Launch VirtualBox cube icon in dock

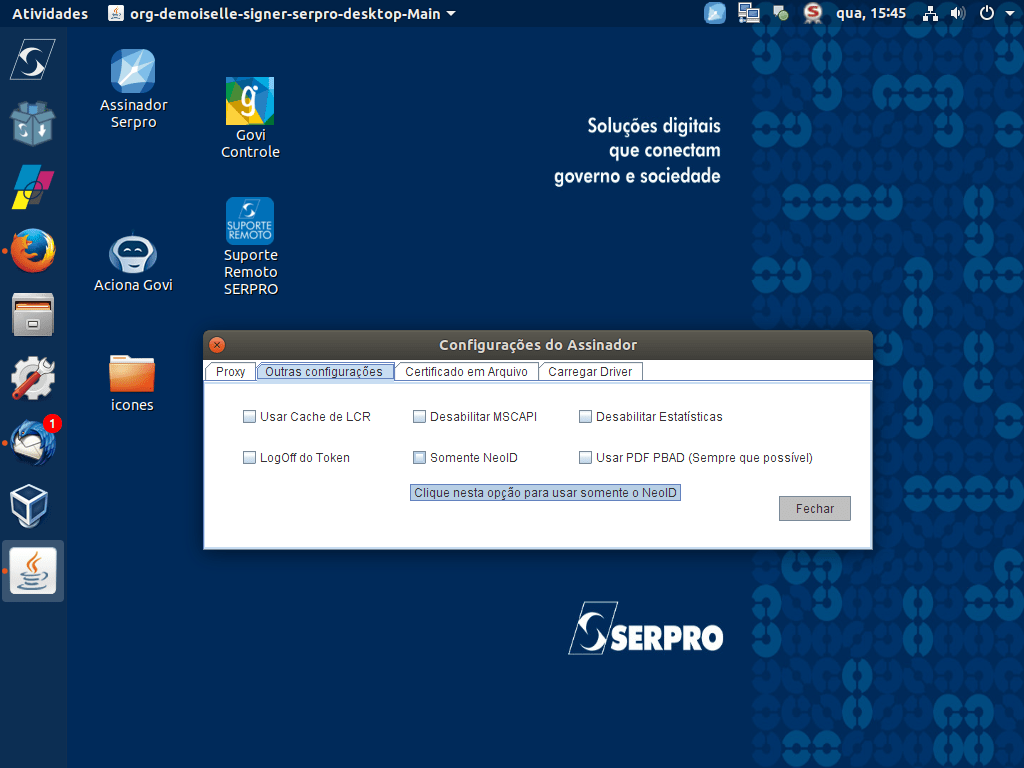[x=29, y=506]
